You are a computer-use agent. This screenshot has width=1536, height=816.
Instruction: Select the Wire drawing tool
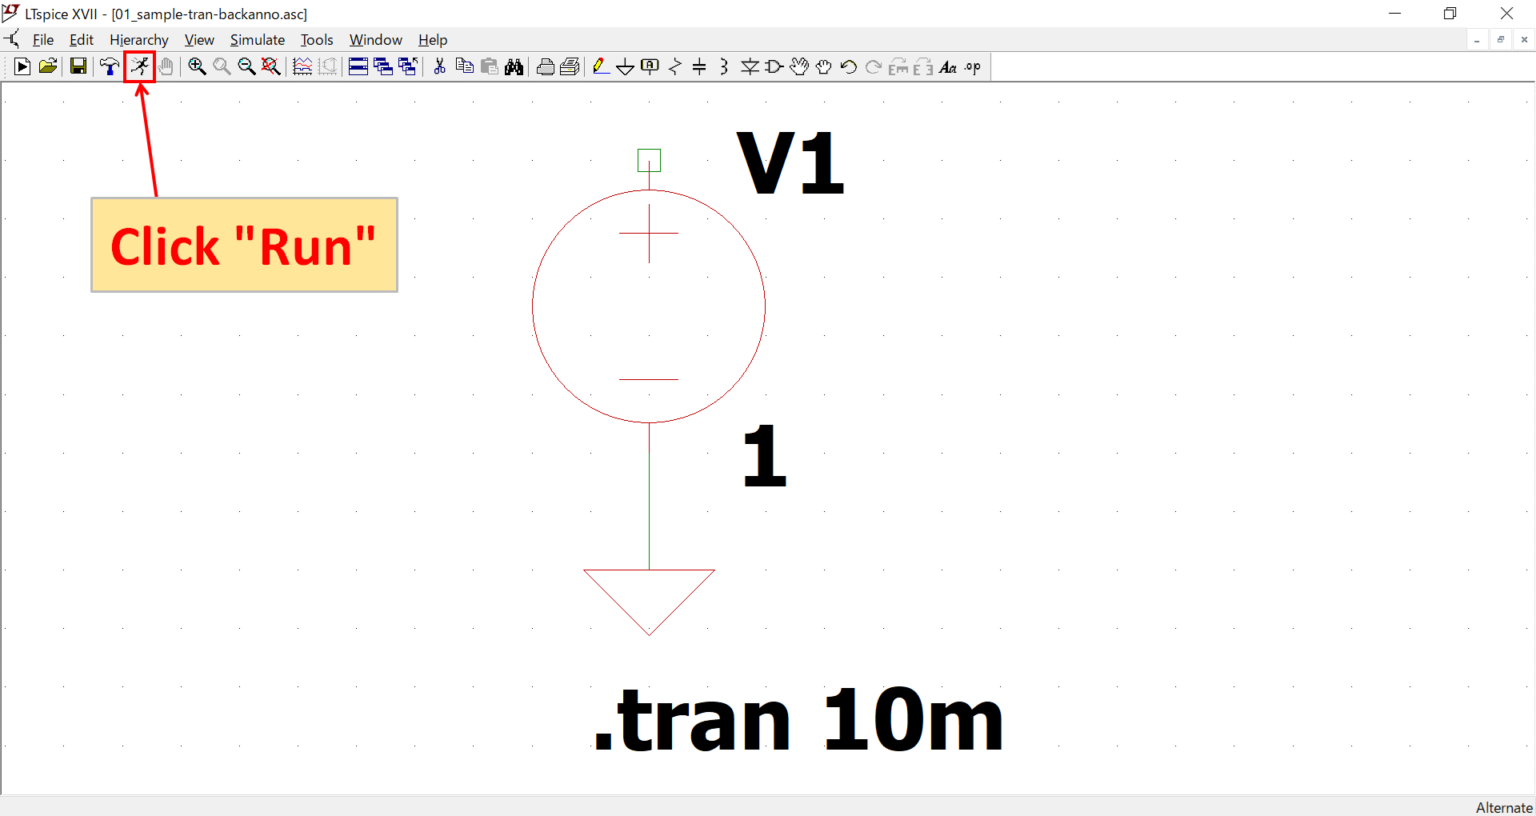[601, 66]
